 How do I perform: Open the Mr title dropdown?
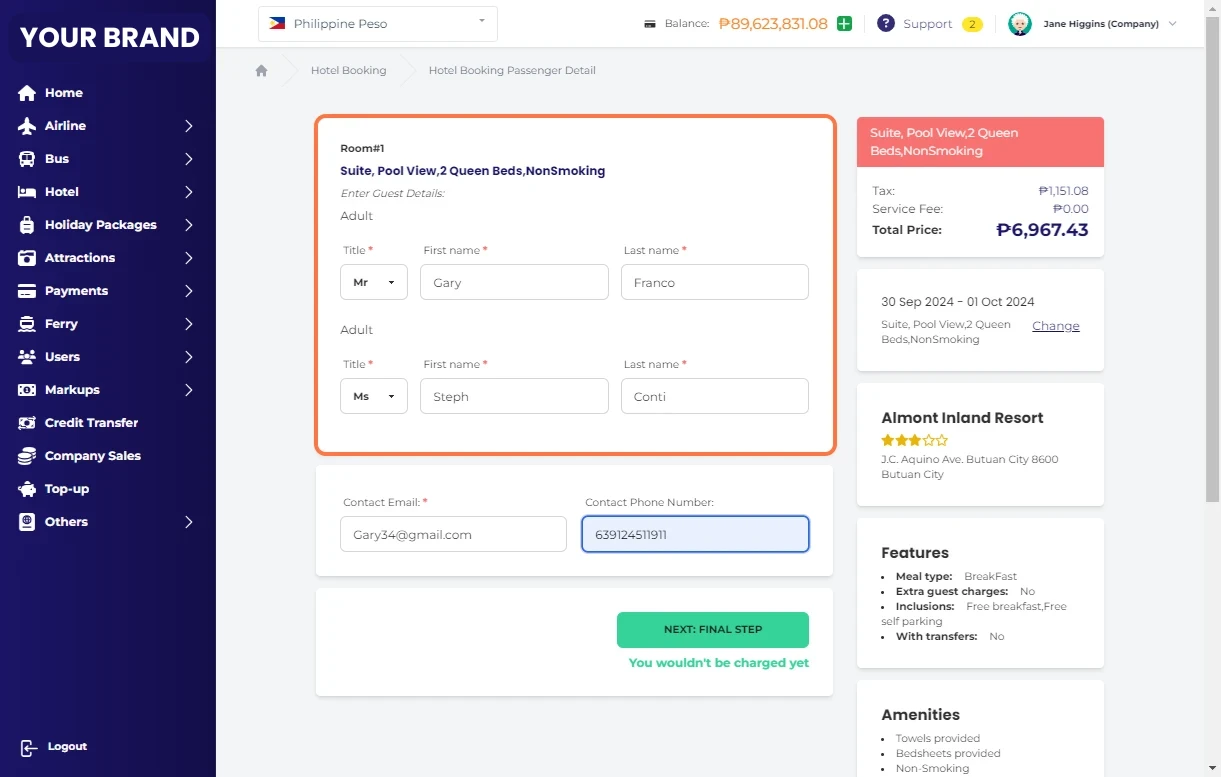click(374, 283)
